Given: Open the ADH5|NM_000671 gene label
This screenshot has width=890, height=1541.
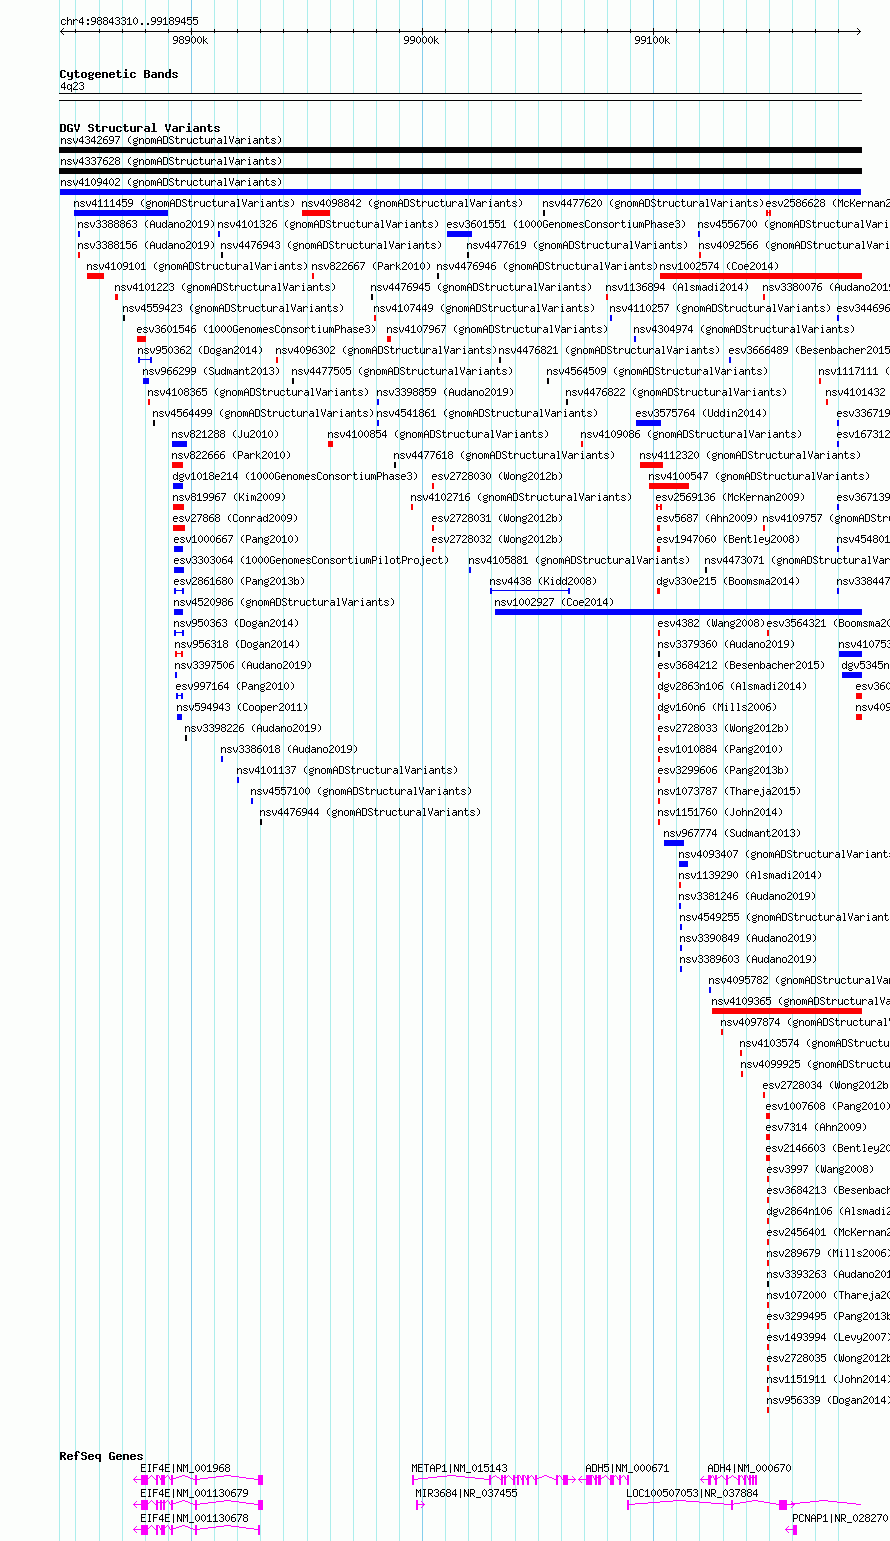Looking at the screenshot, I should tap(627, 1469).
